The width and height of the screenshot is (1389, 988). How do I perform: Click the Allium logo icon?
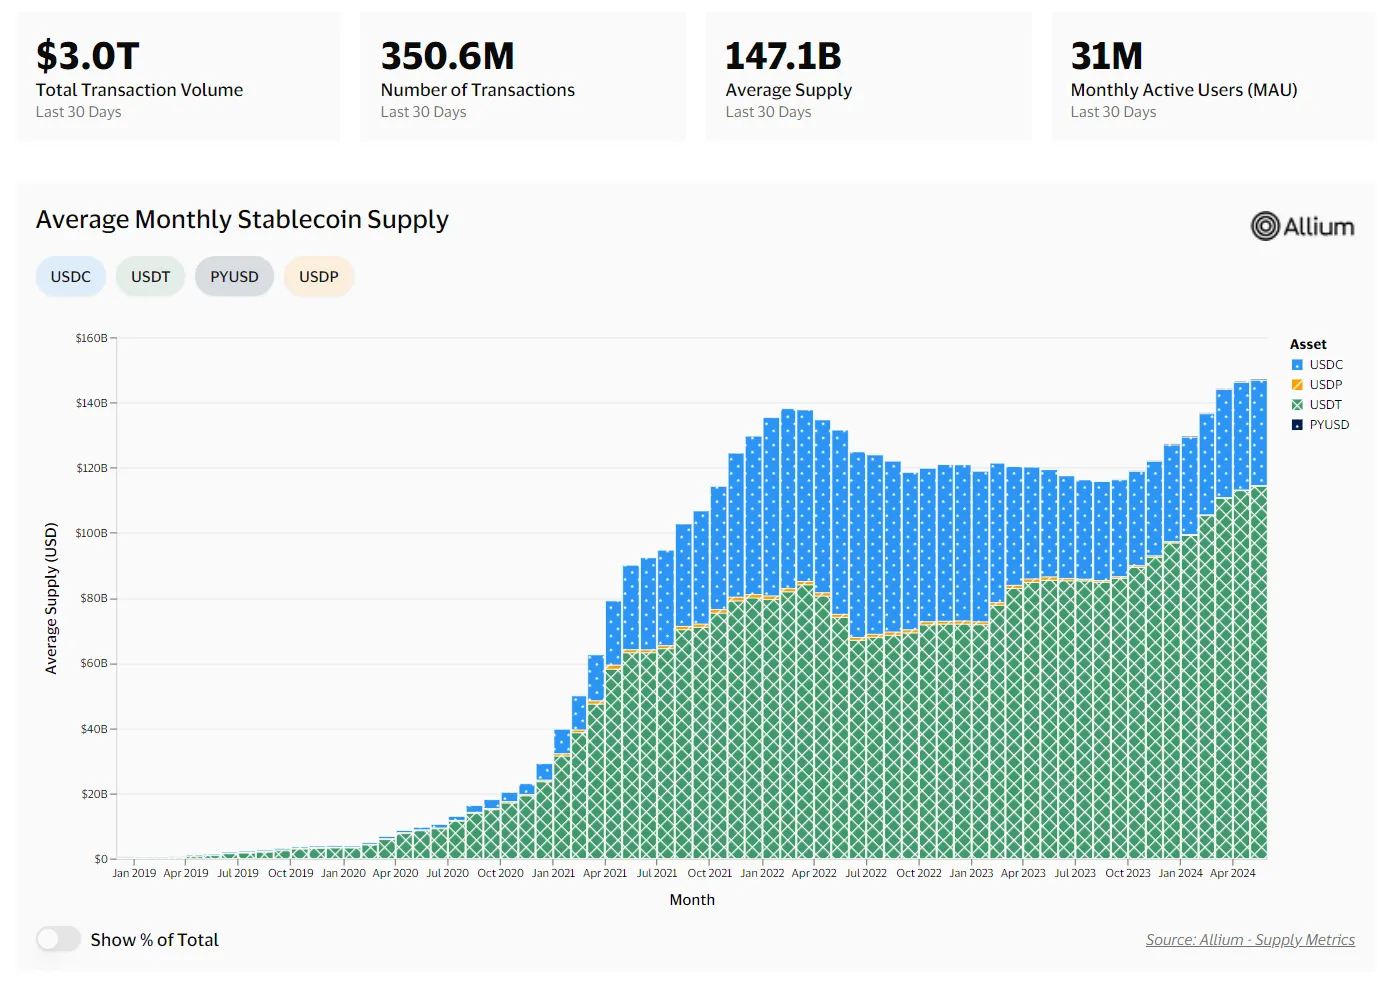pos(1265,227)
